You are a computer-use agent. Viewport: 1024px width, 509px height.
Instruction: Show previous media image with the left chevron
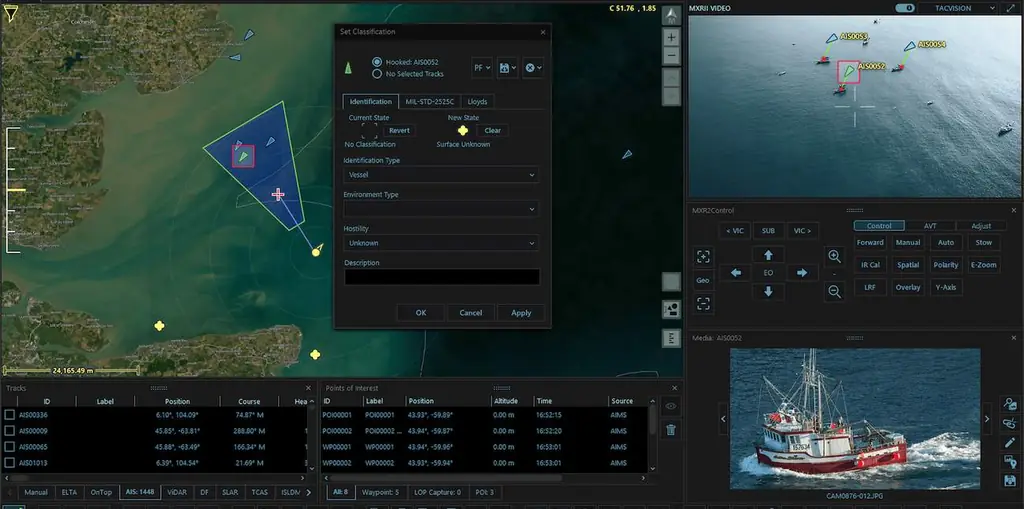(723, 419)
